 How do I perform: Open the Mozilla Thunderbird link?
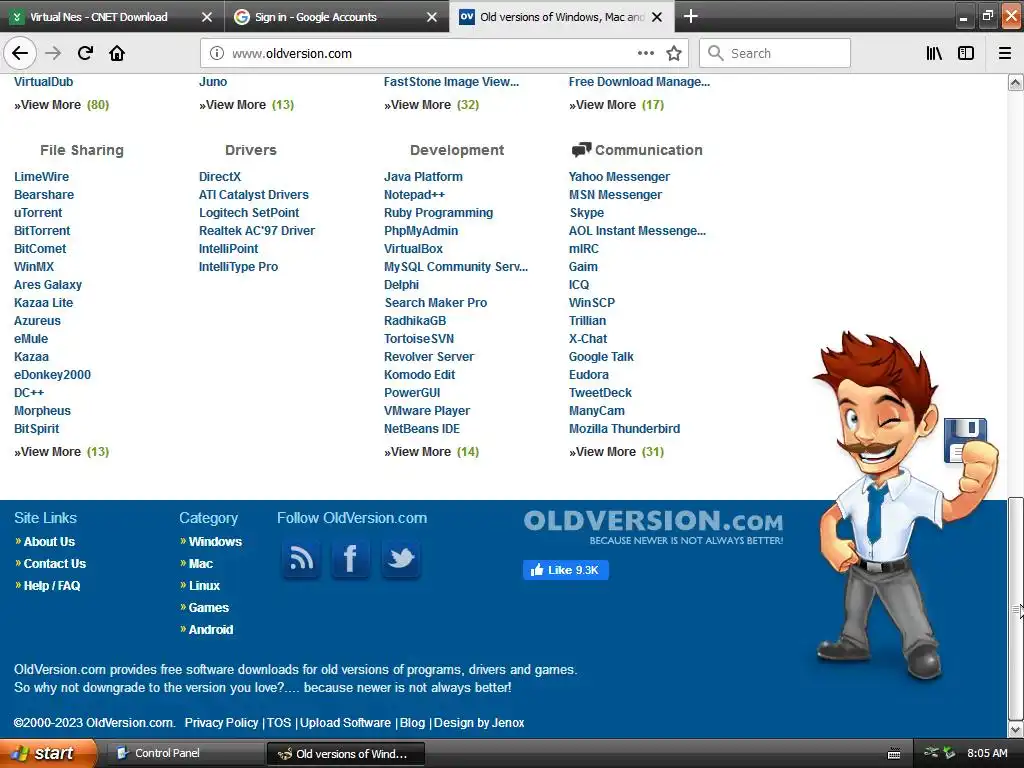(624, 428)
